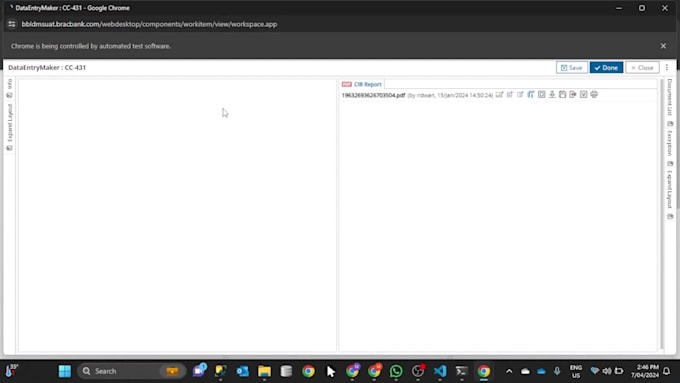Click the site information icon beside the URL
680x383 pixels.
click(x=12, y=24)
